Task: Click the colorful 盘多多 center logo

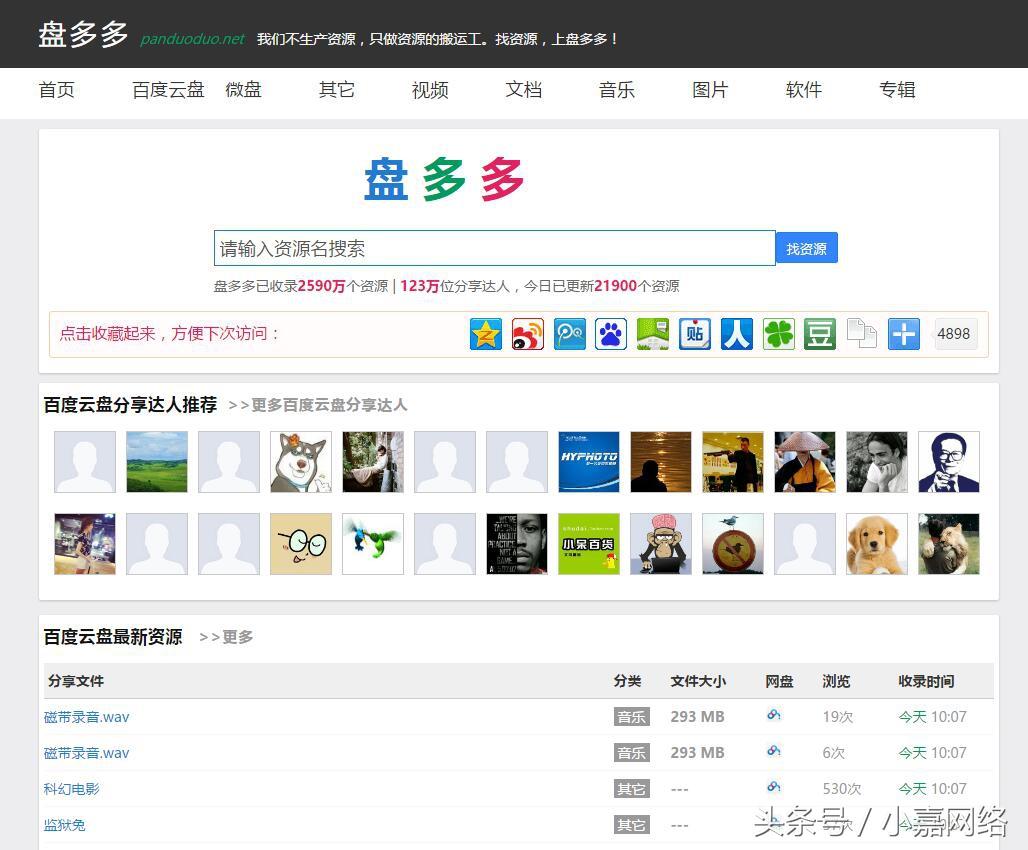Action: pos(444,179)
